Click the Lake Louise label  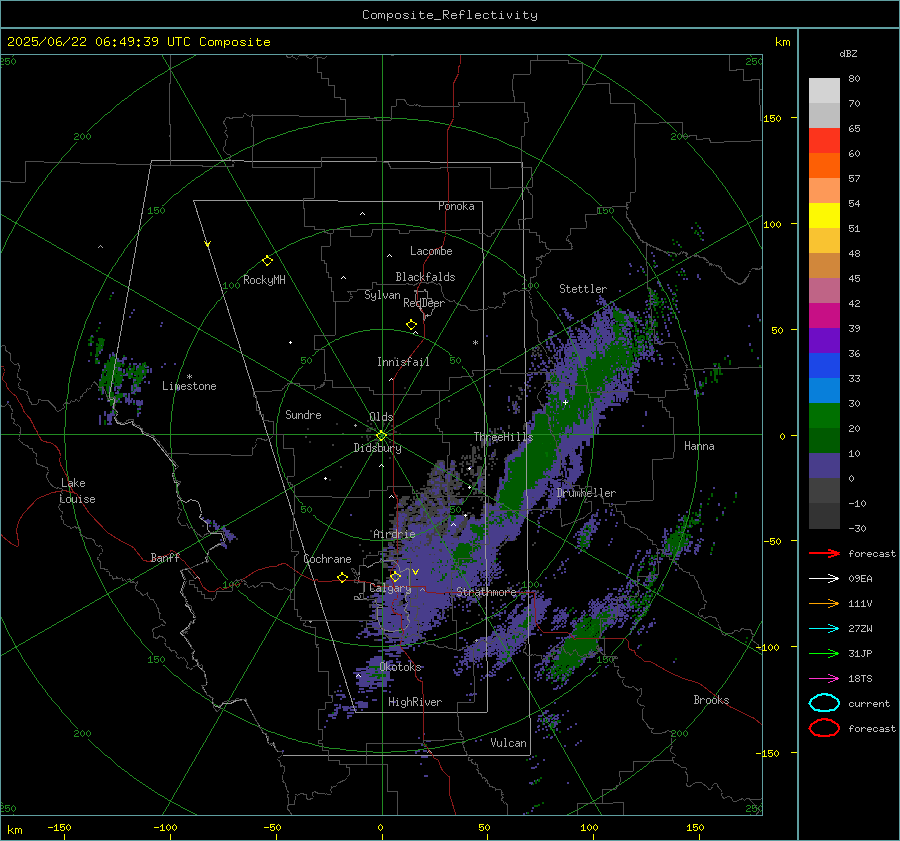pyautogui.click(x=77, y=491)
